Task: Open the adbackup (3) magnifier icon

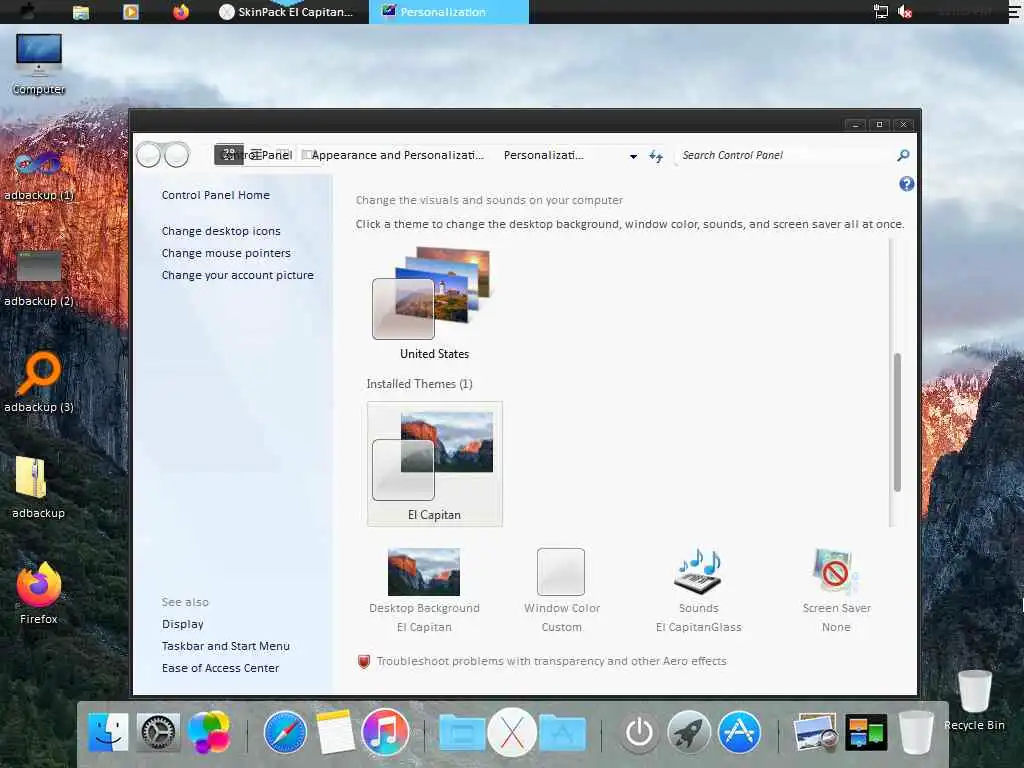Action: tap(39, 383)
